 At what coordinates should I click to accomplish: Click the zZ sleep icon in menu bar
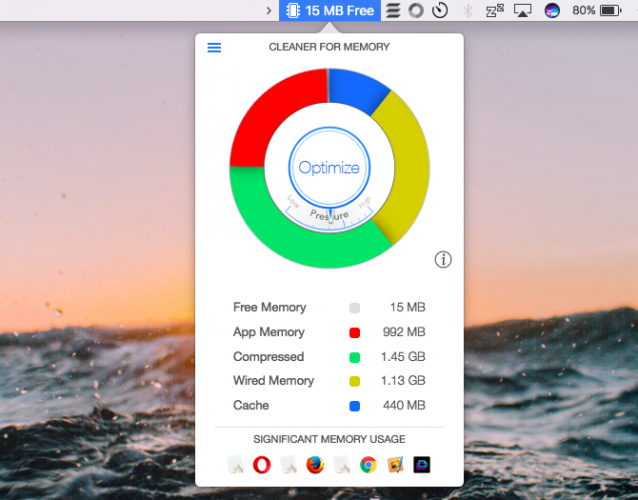tap(495, 11)
